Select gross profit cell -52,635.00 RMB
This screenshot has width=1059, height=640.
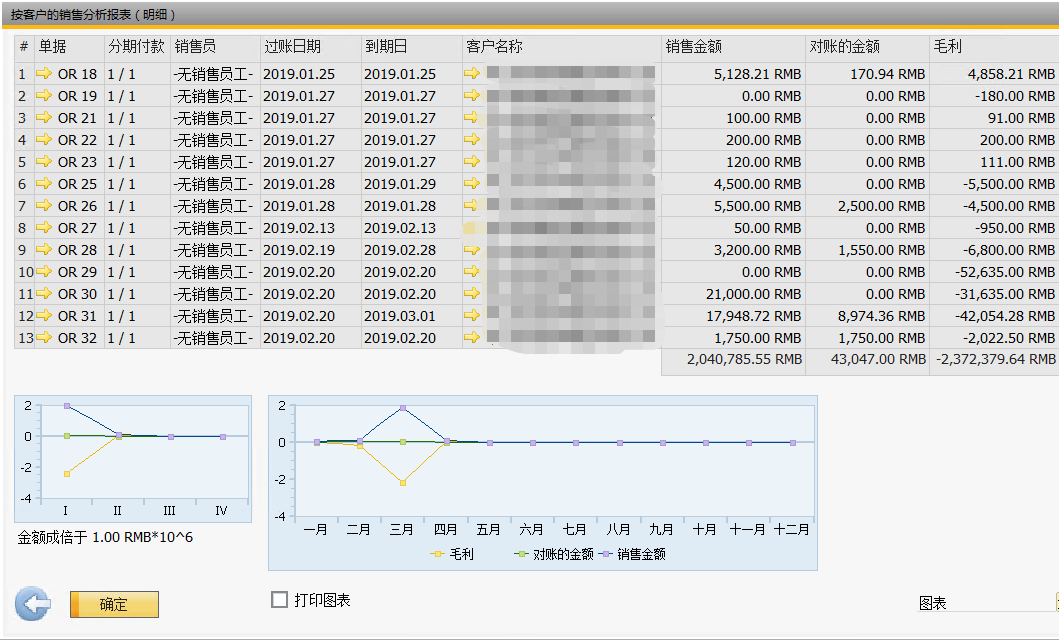point(994,272)
